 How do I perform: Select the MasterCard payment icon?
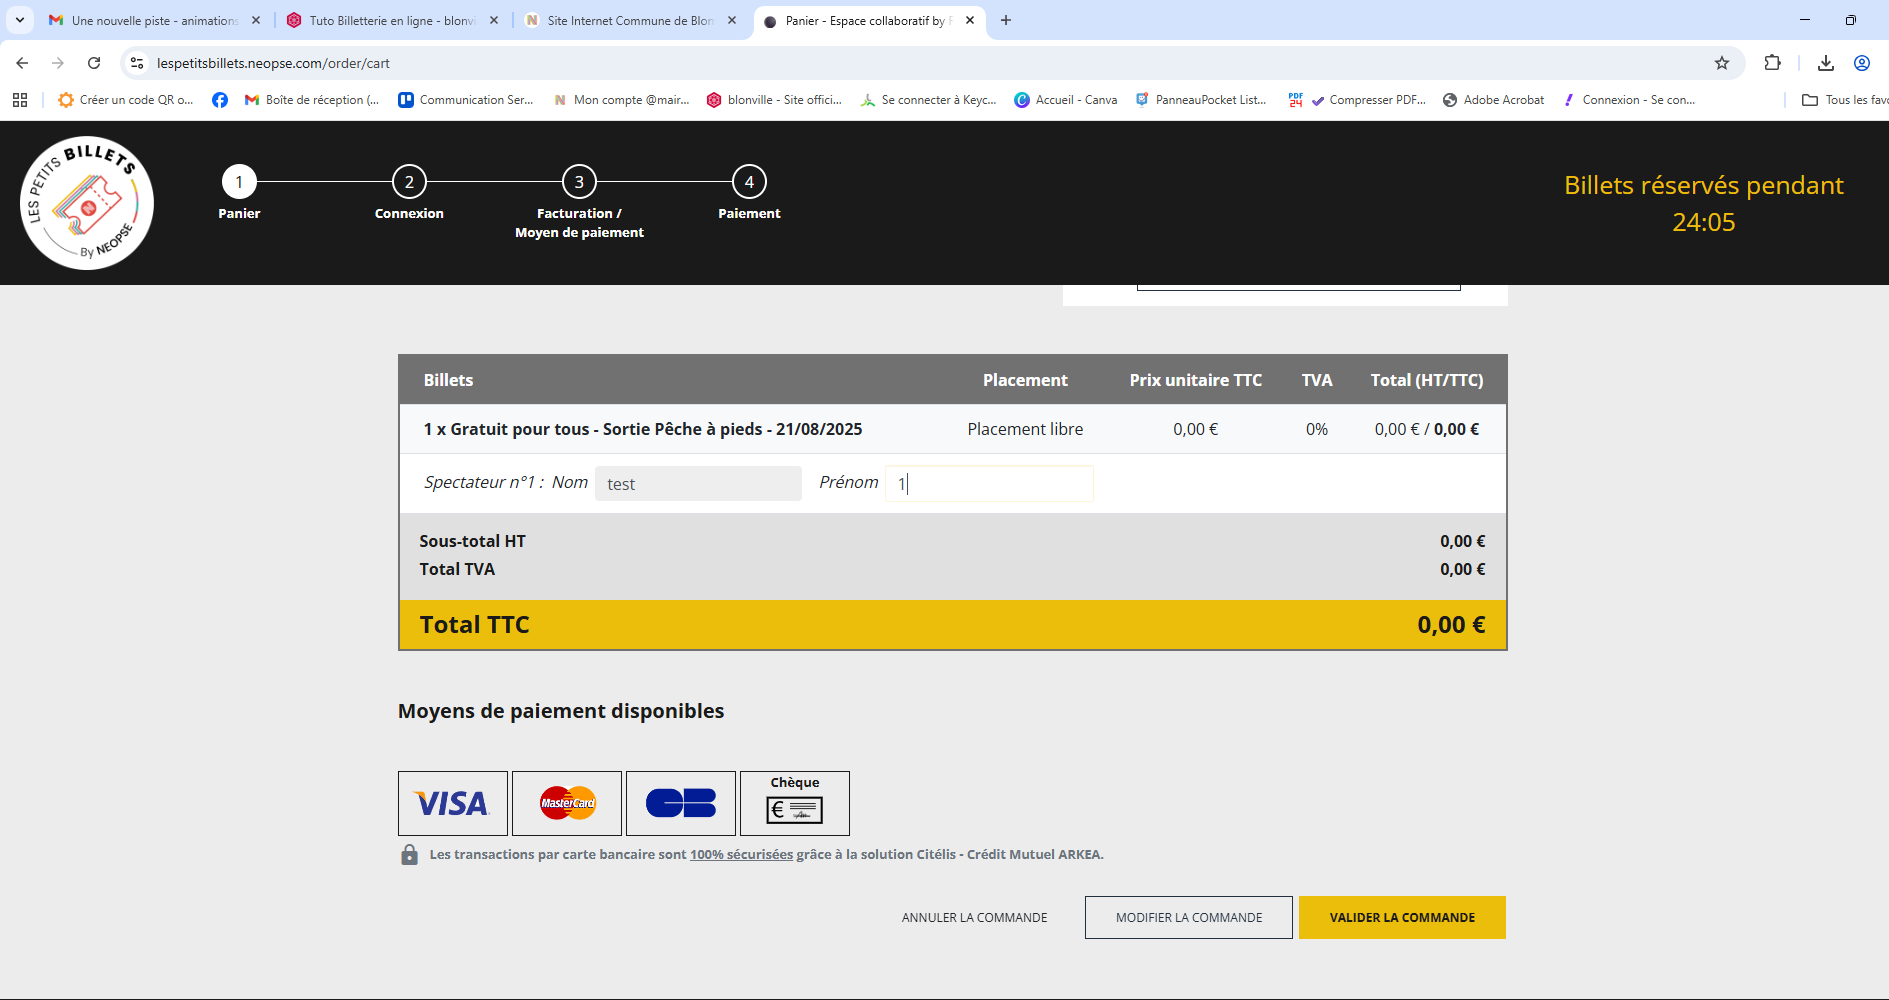[x=567, y=803]
